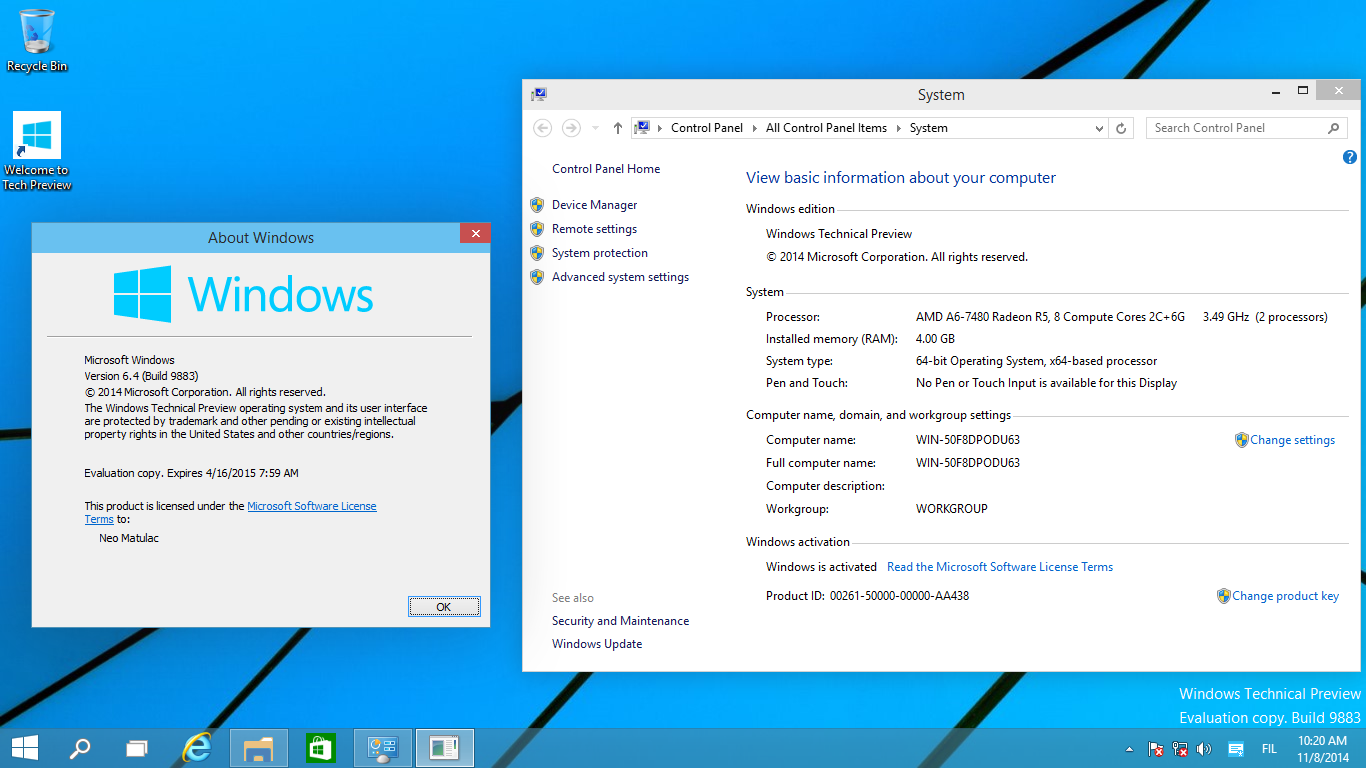The image size is (1366, 768).
Task: Refresh the current Control Panel page
Action: coord(1120,128)
